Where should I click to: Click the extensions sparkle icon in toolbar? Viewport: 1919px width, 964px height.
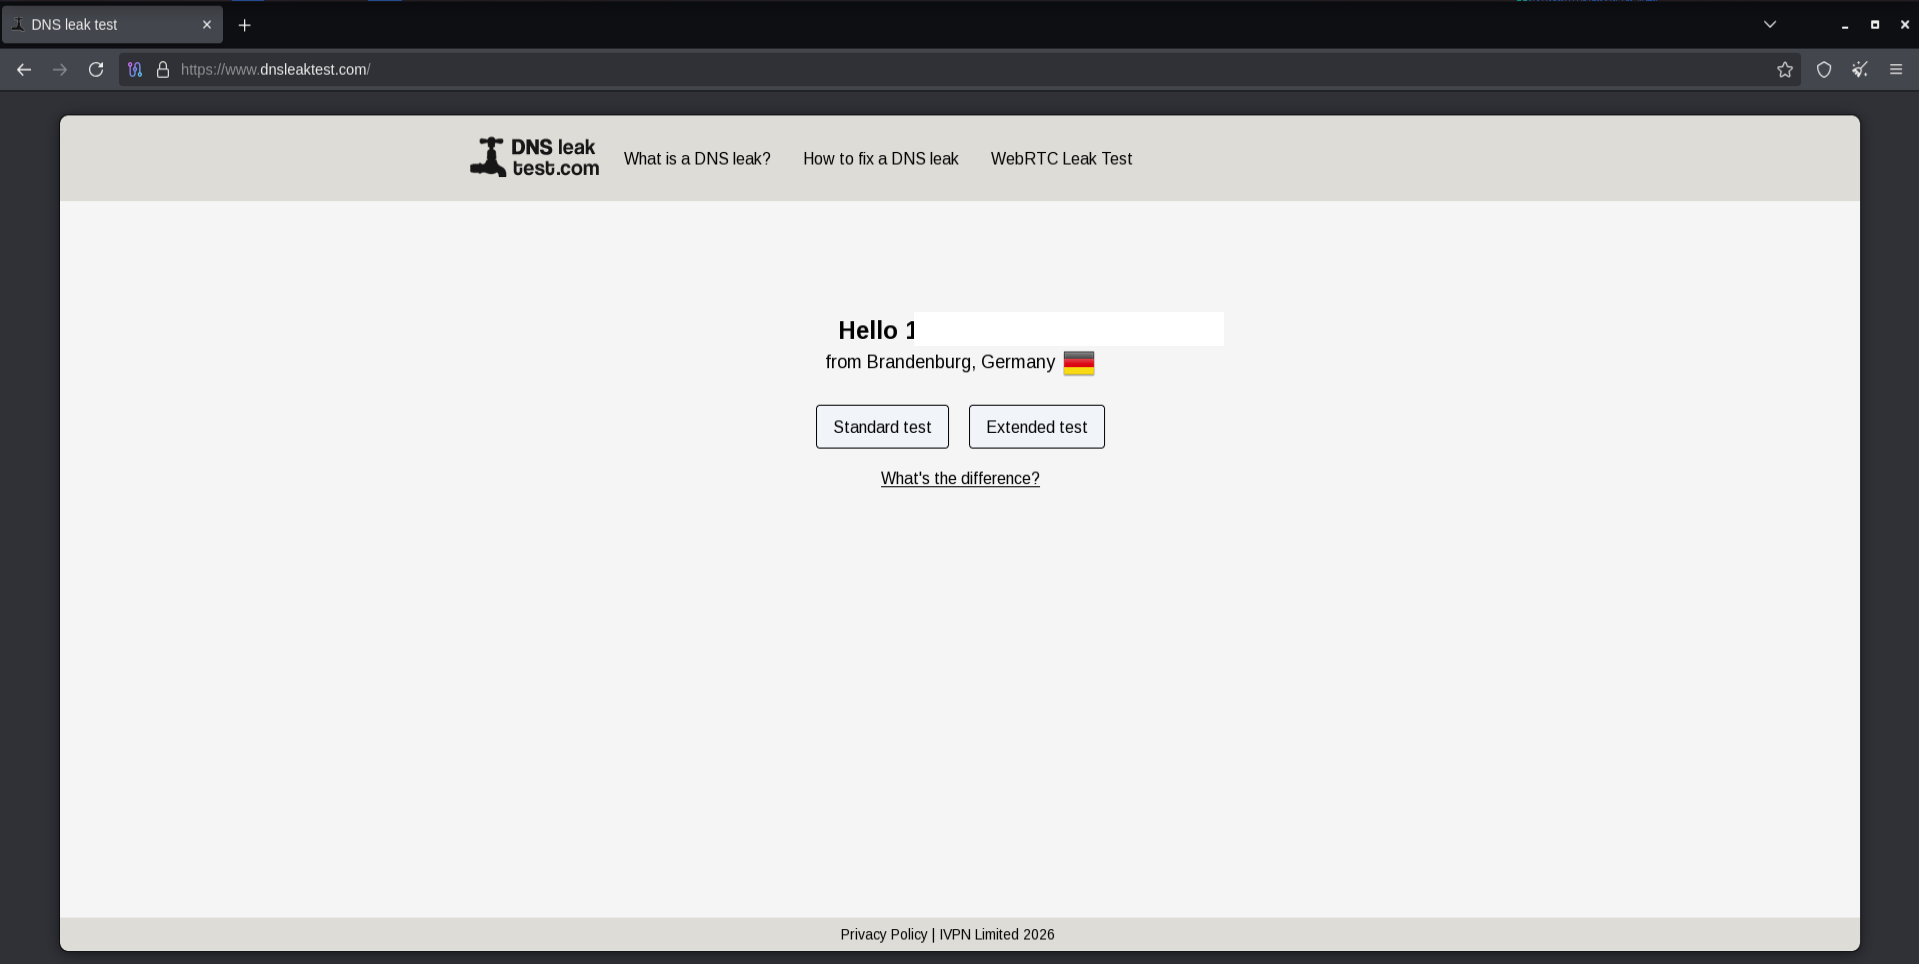tap(1860, 69)
